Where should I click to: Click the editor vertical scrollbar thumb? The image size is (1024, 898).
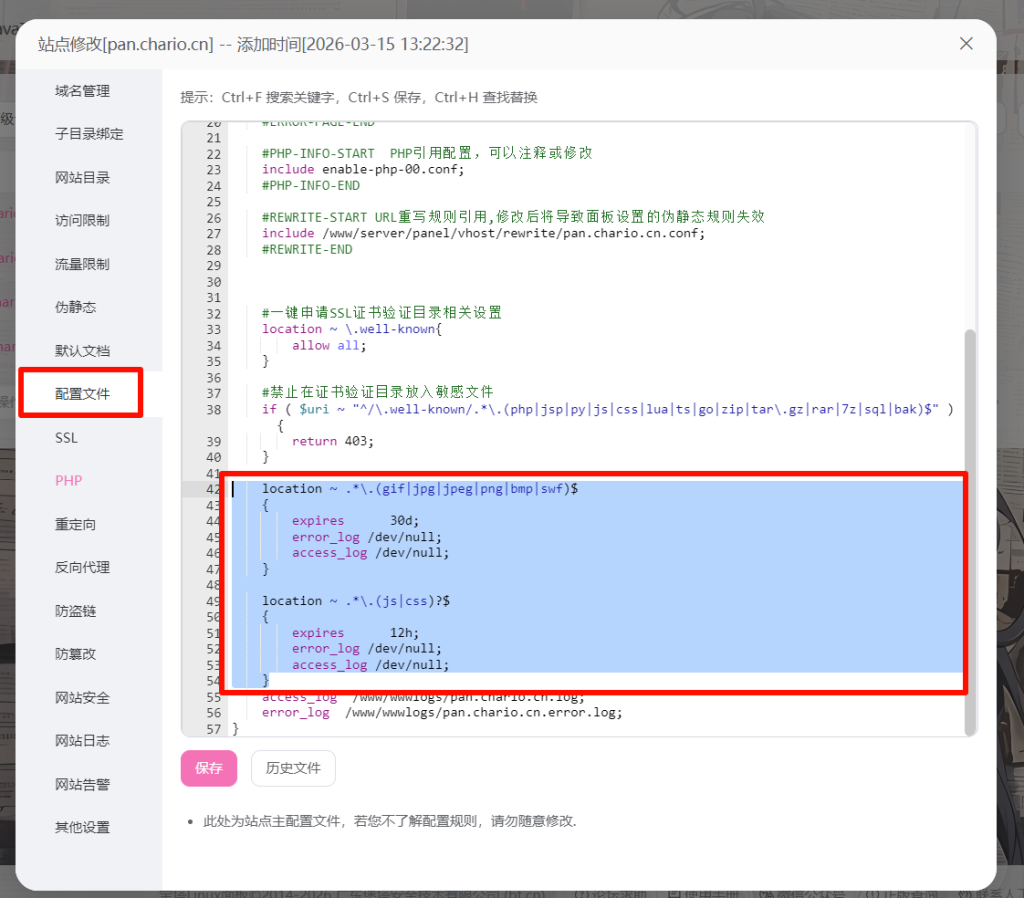(x=969, y=530)
